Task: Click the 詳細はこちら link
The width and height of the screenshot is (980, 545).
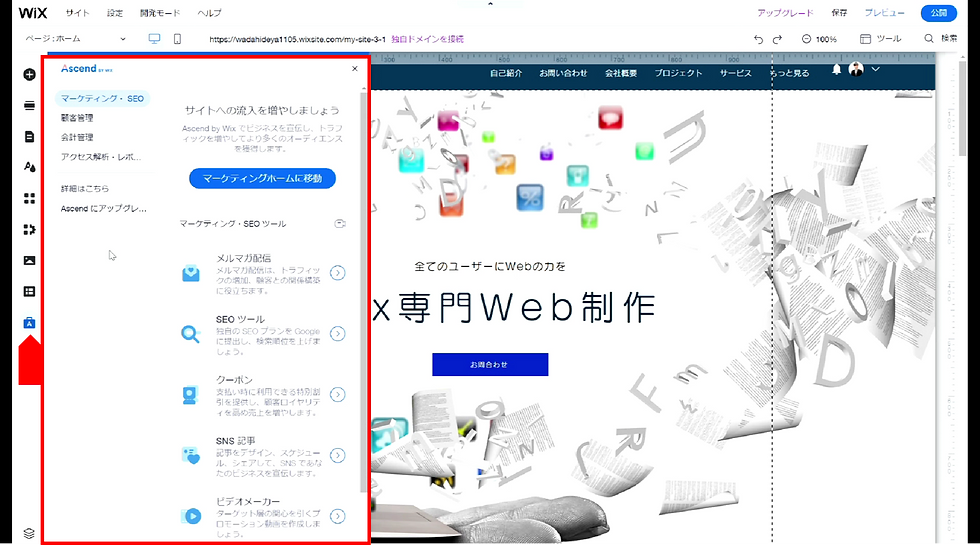Action: pos(84,188)
